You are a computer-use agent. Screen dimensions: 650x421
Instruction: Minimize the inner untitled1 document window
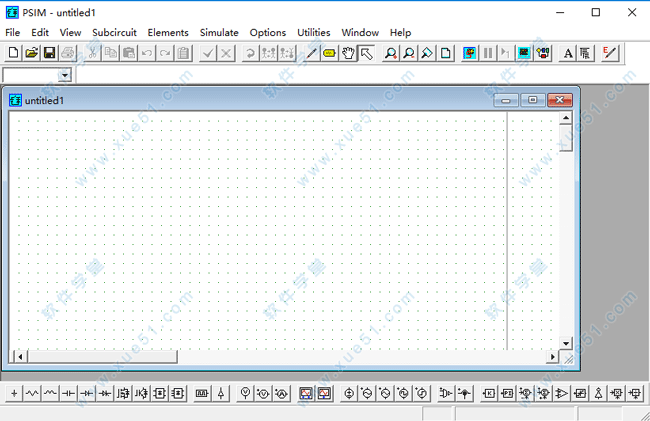point(506,100)
